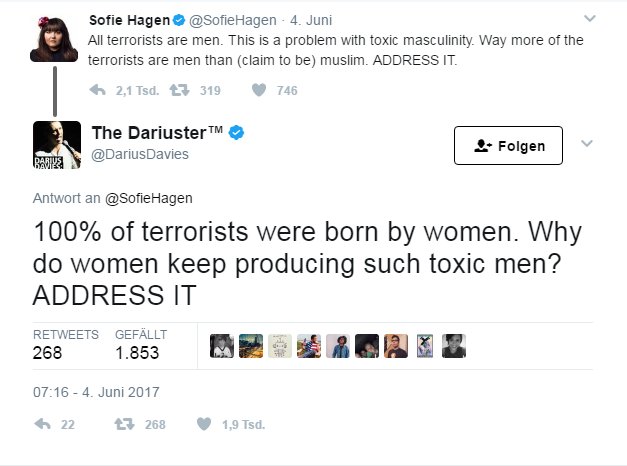Open @SofieHagen link in reply line
This screenshot has width=627, height=466.
click(x=148, y=198)
